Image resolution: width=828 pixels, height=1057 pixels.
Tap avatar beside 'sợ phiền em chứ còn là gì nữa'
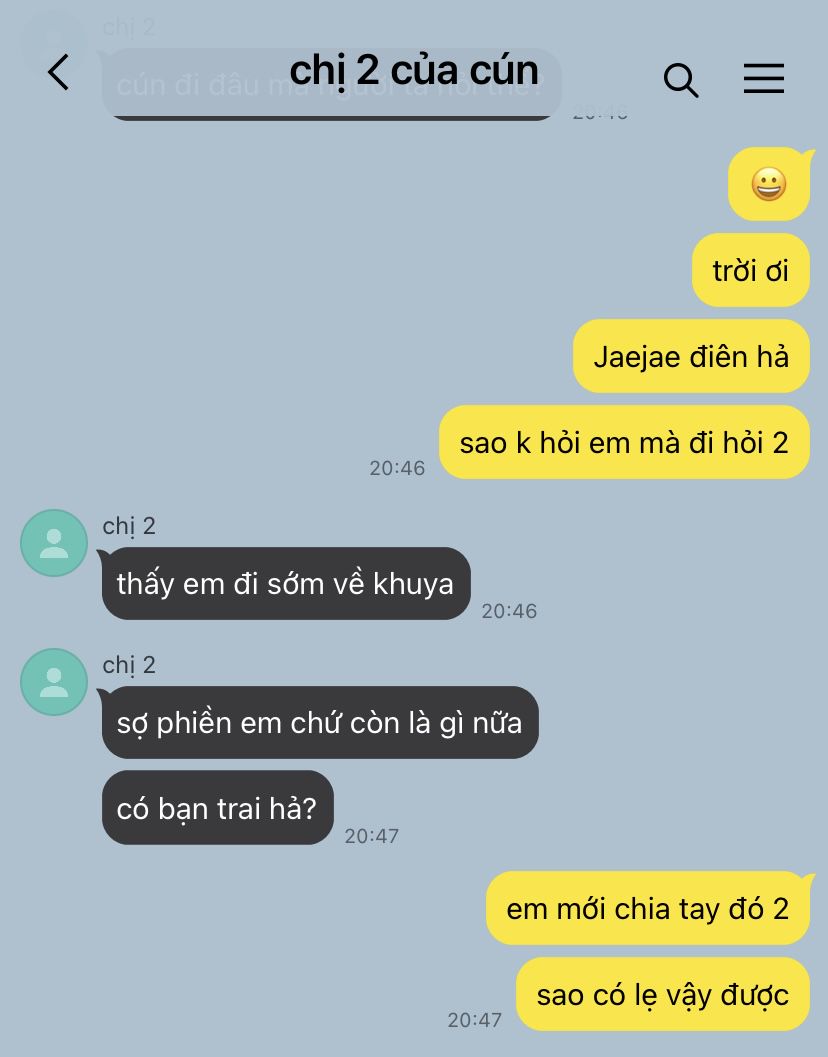tap(54, 682)
